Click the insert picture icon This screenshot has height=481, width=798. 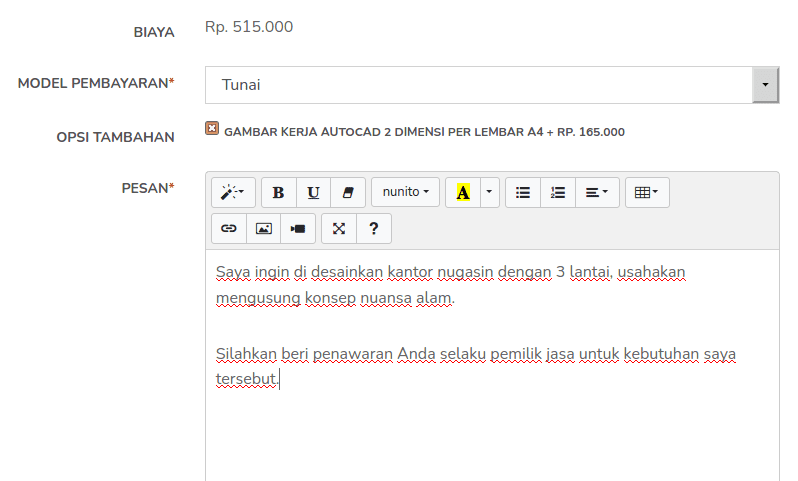point(264,229)
